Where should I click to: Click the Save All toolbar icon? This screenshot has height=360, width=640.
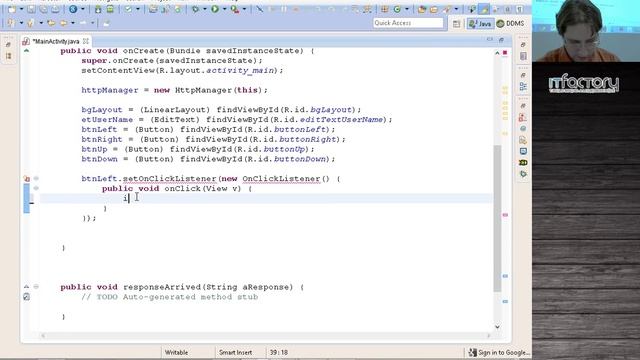pos(43,9)
